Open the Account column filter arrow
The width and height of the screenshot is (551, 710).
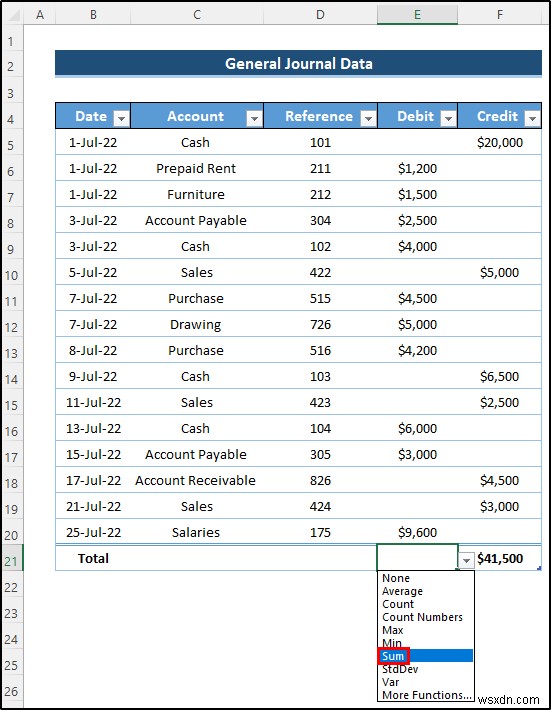pos(254,119)
